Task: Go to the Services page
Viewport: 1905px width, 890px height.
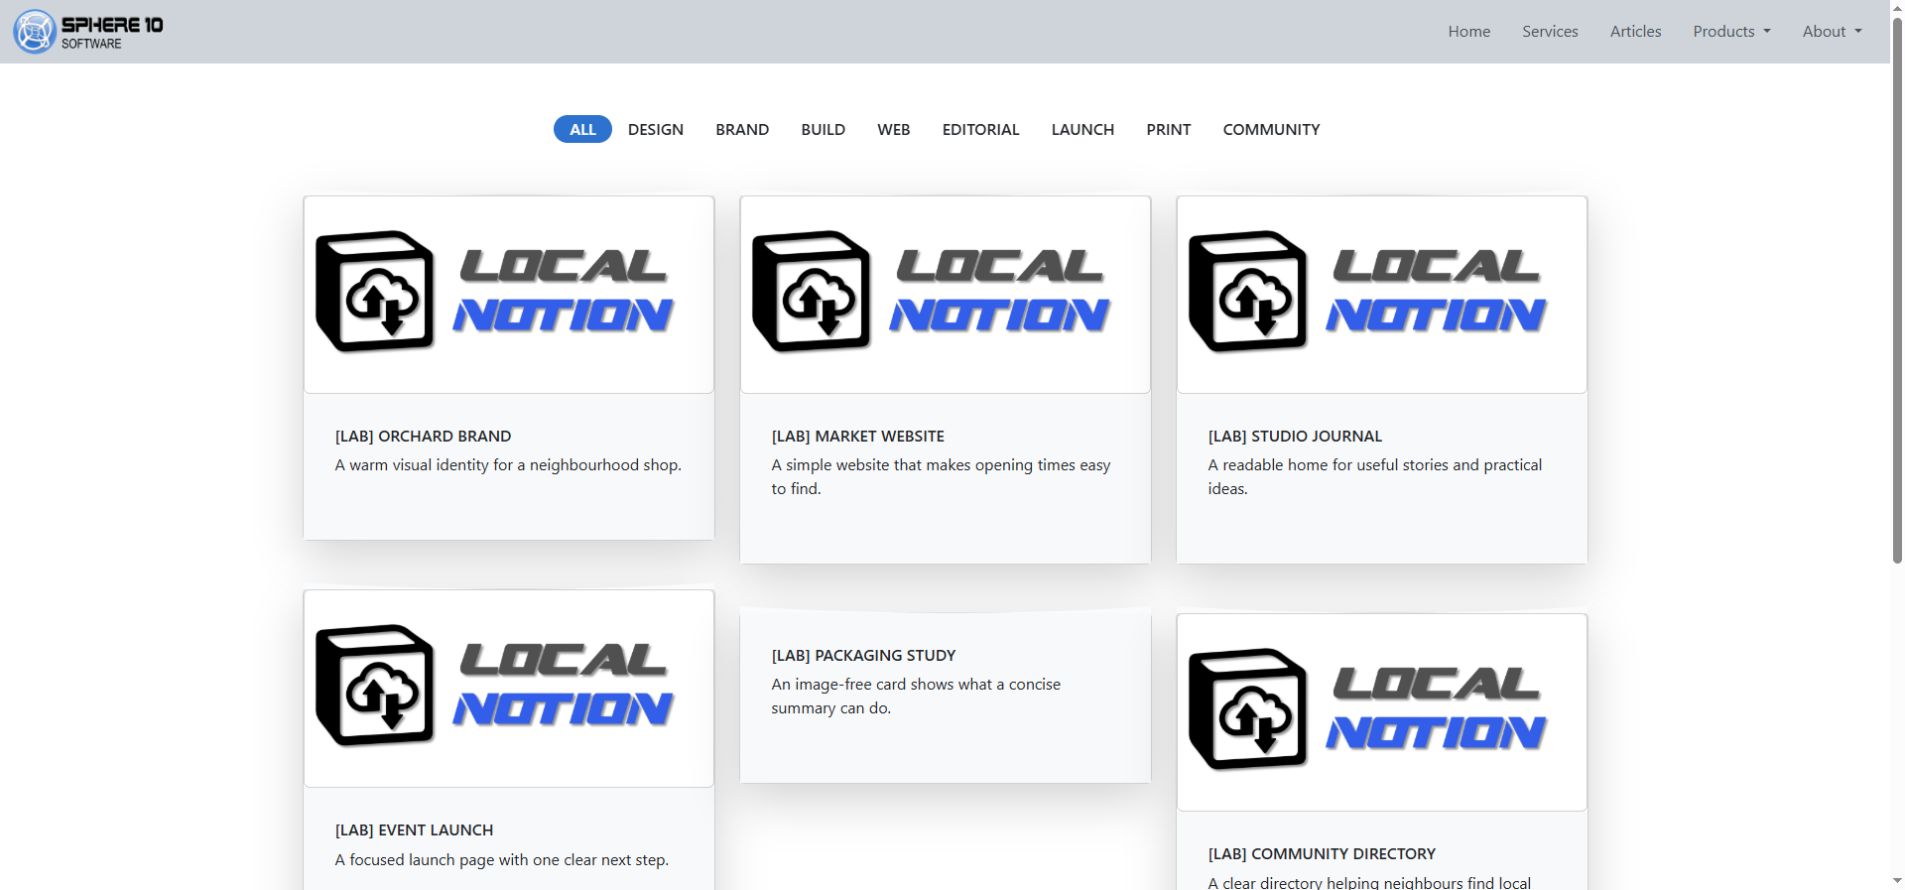Action: [x=1549, y=32]
